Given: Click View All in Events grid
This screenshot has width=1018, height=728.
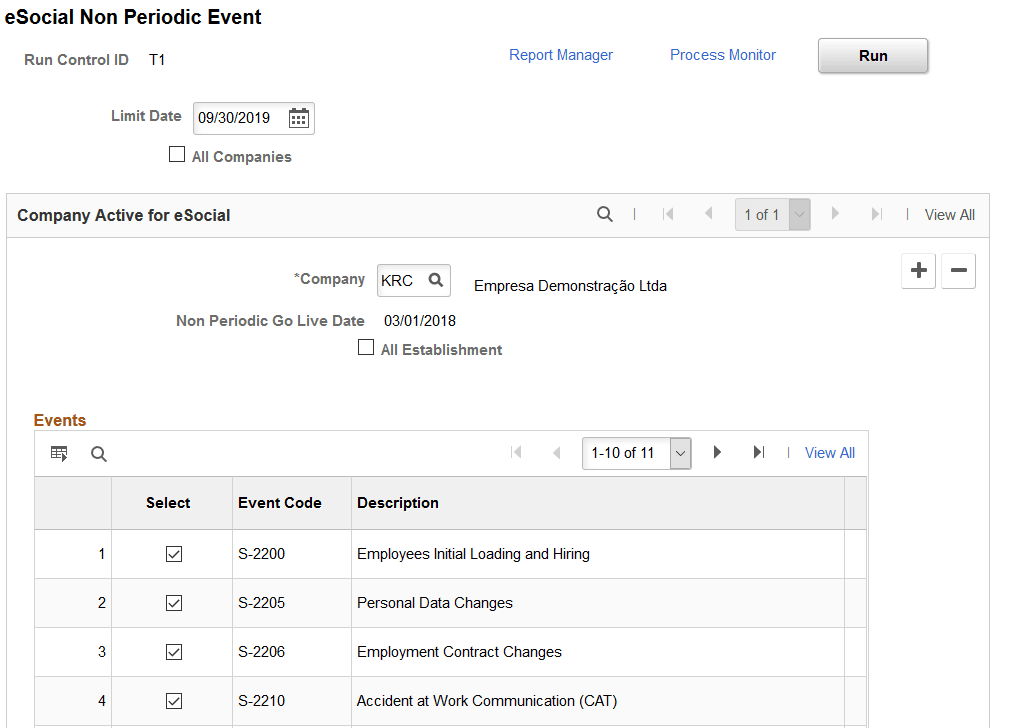Looking at the screenshot, I should pos(830,453).
